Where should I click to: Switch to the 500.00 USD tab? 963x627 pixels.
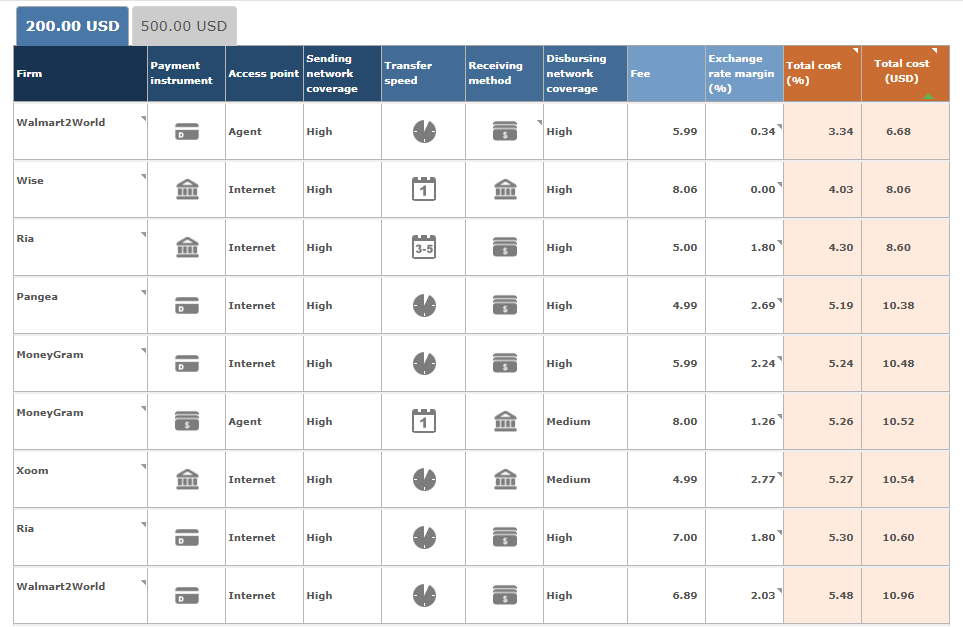(184, 26)
